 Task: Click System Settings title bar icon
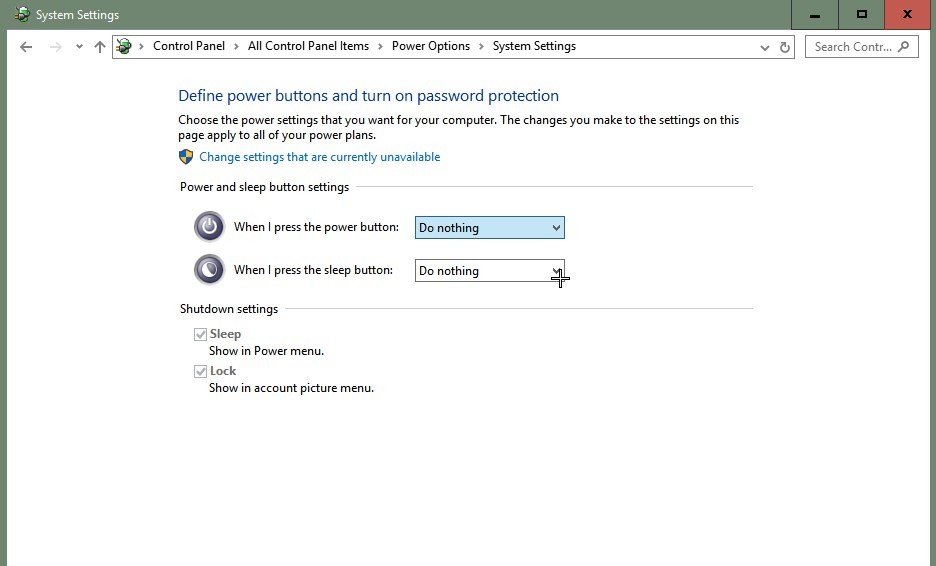[22, 14]
